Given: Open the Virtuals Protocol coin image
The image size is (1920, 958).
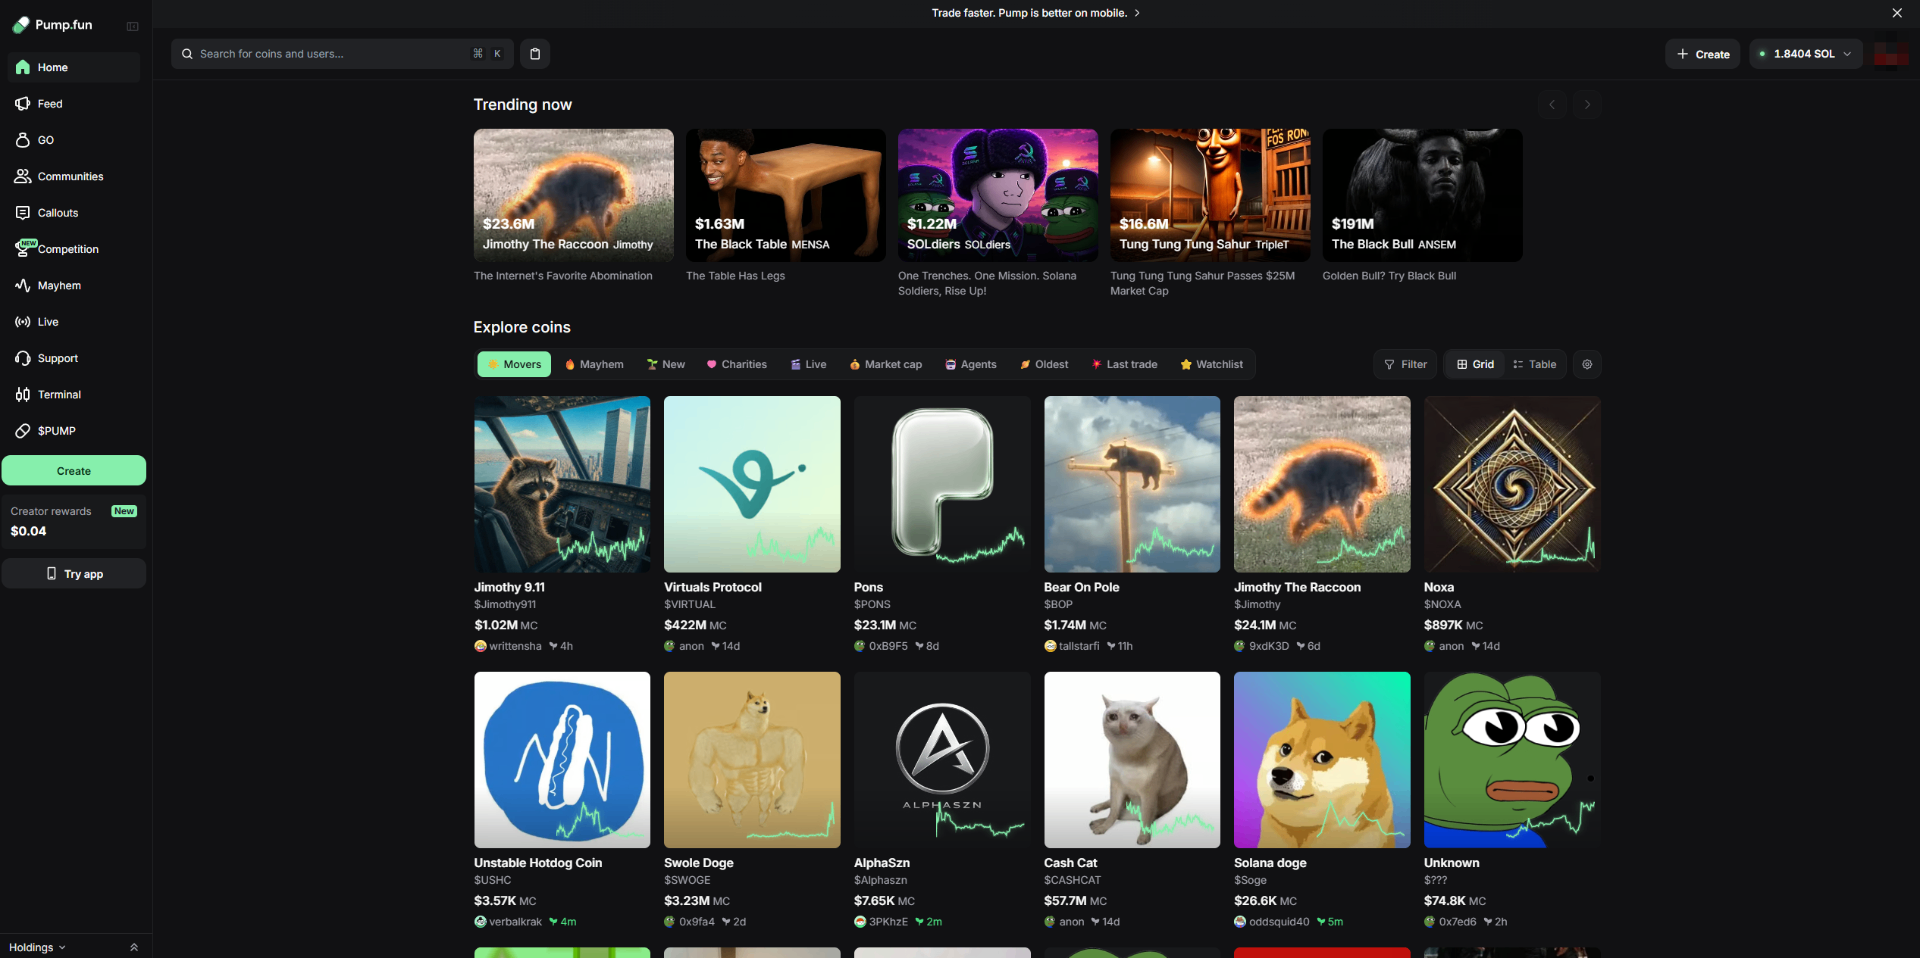Looking at the screenshot, I should click(x=752, y=484).
